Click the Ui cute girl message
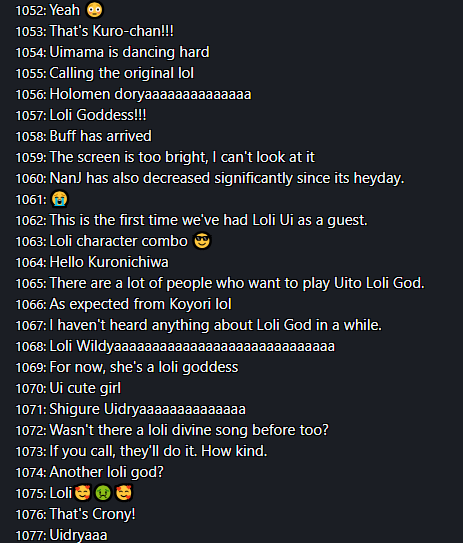463x543 pixels. tap(85, 388)
